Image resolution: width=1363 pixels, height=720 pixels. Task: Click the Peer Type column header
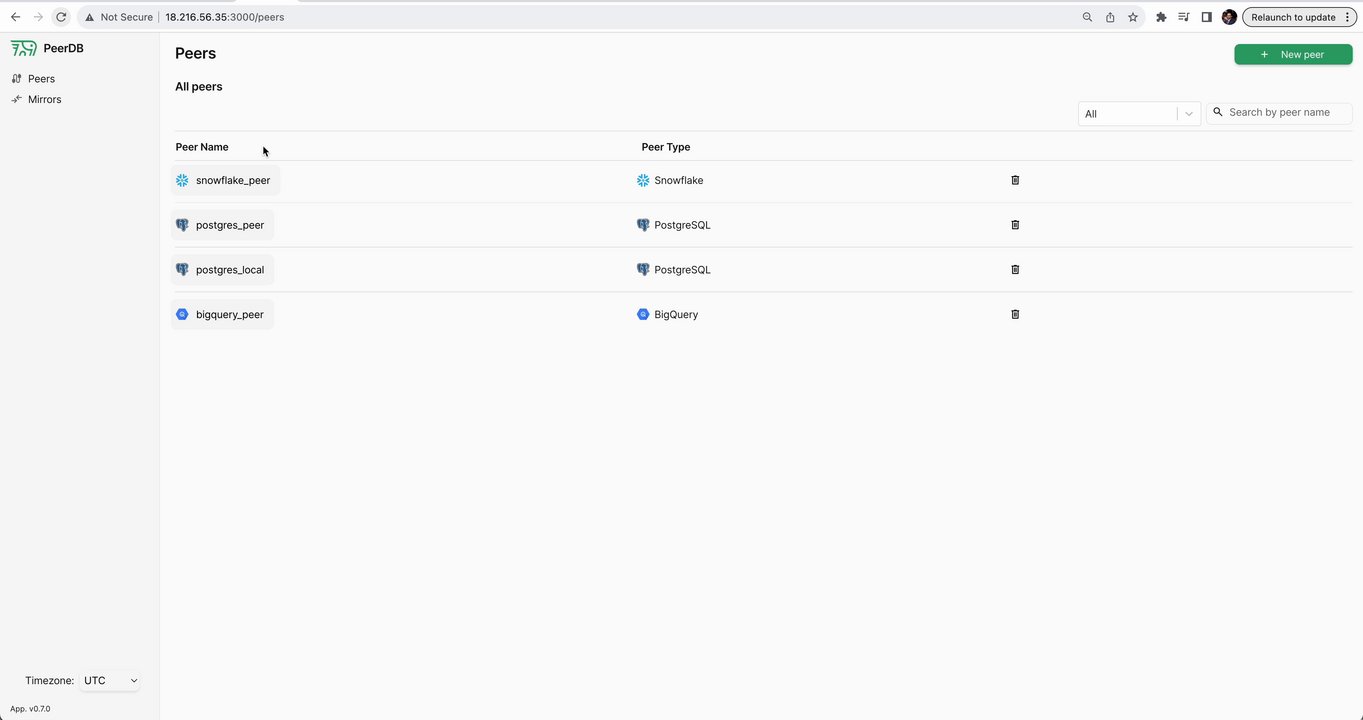coord(666,147)
